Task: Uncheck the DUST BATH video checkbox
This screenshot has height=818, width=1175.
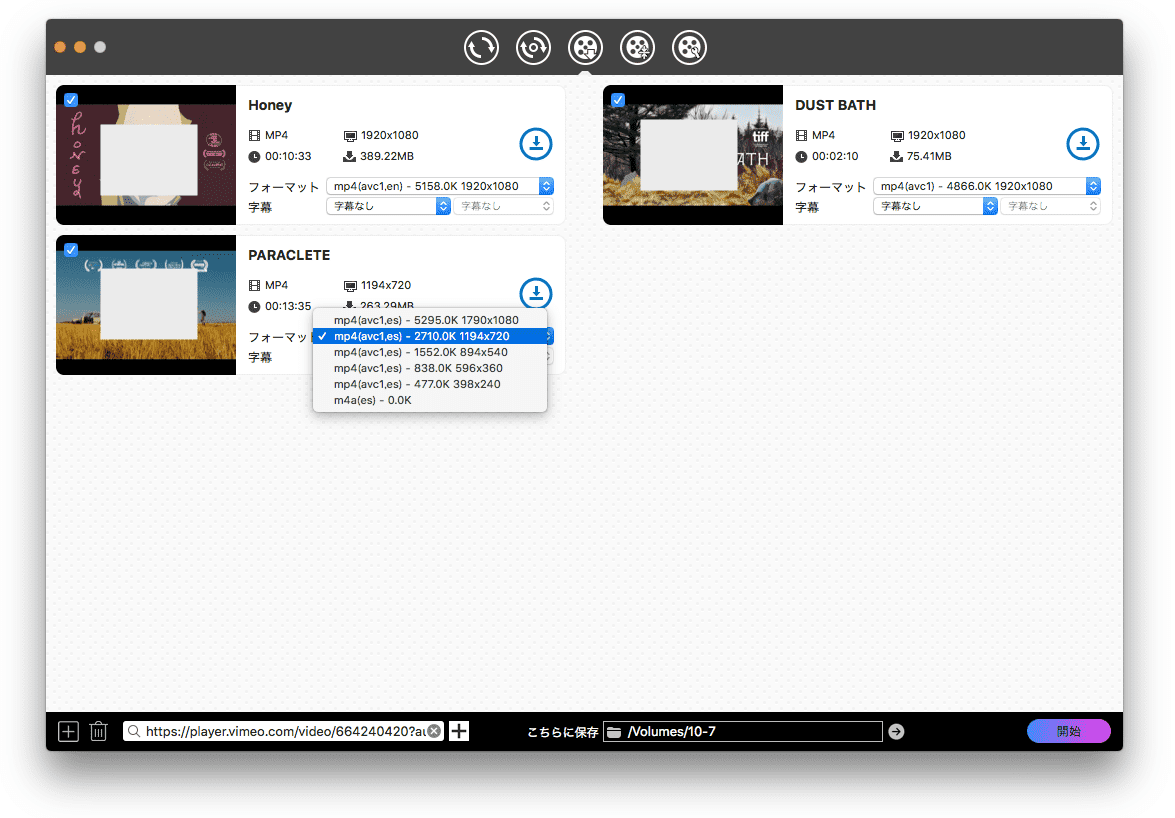Action: (618, 100)
